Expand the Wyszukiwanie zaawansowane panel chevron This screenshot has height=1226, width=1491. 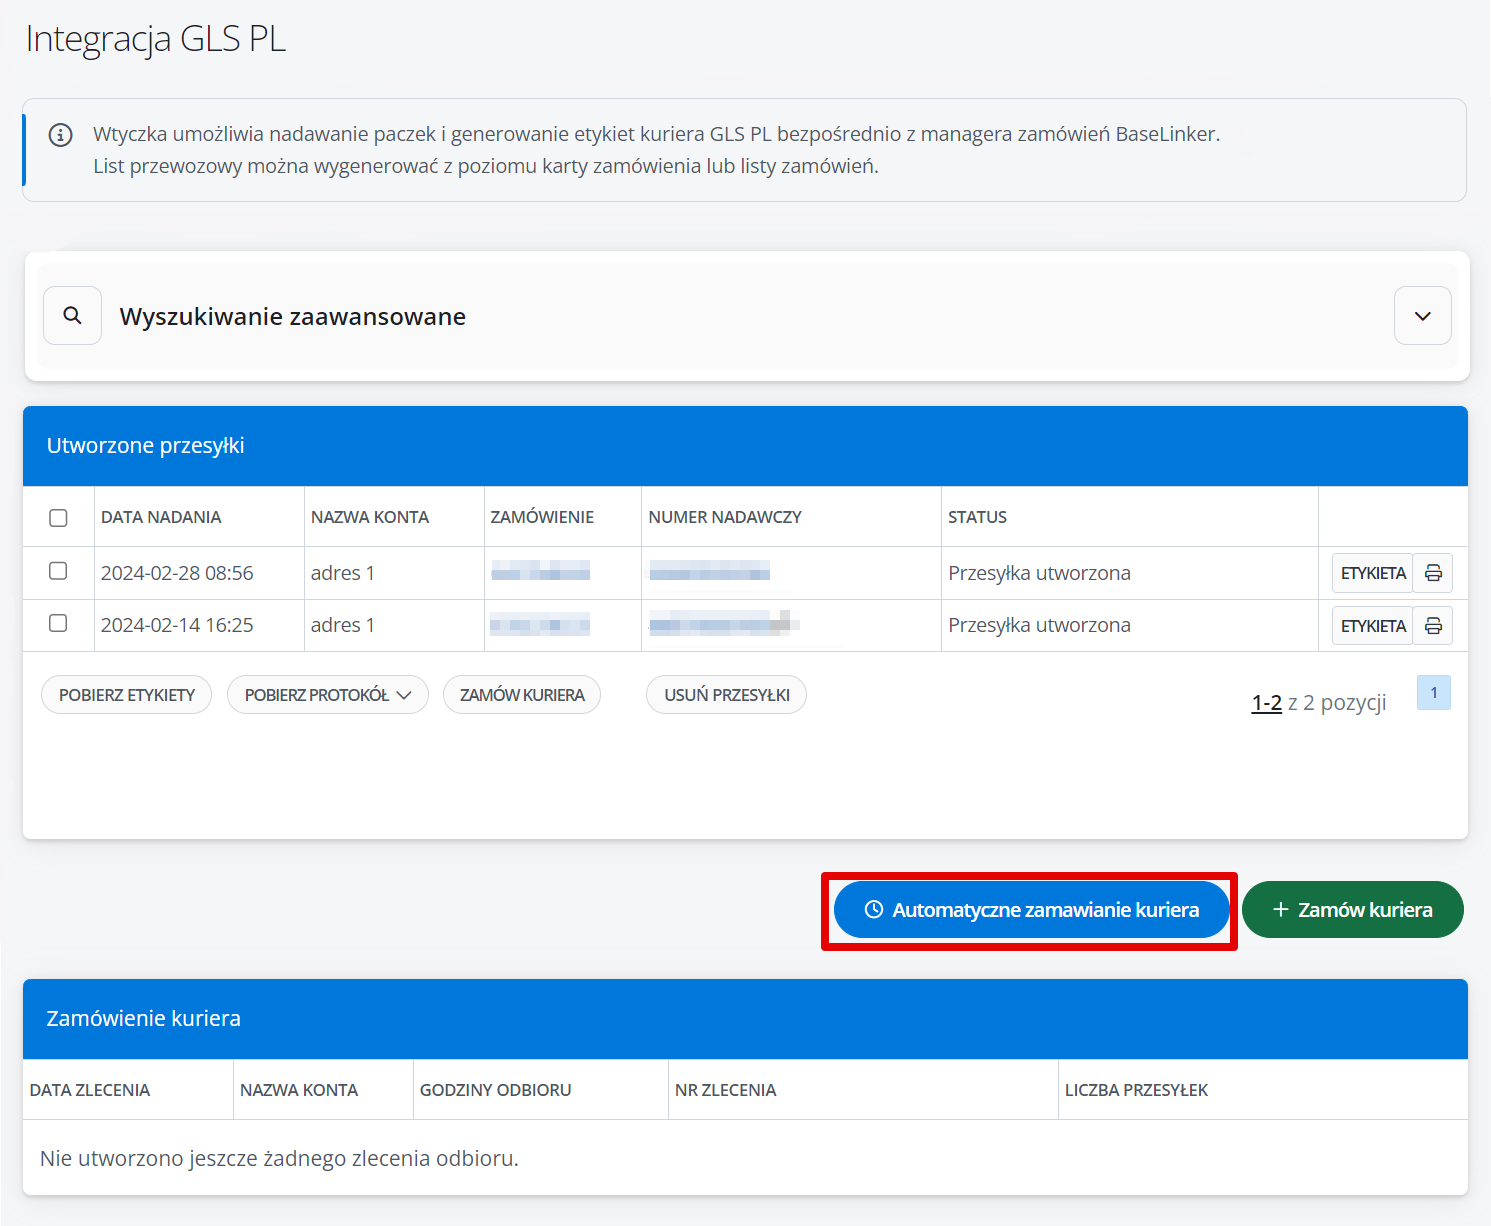click(1422, 316)
